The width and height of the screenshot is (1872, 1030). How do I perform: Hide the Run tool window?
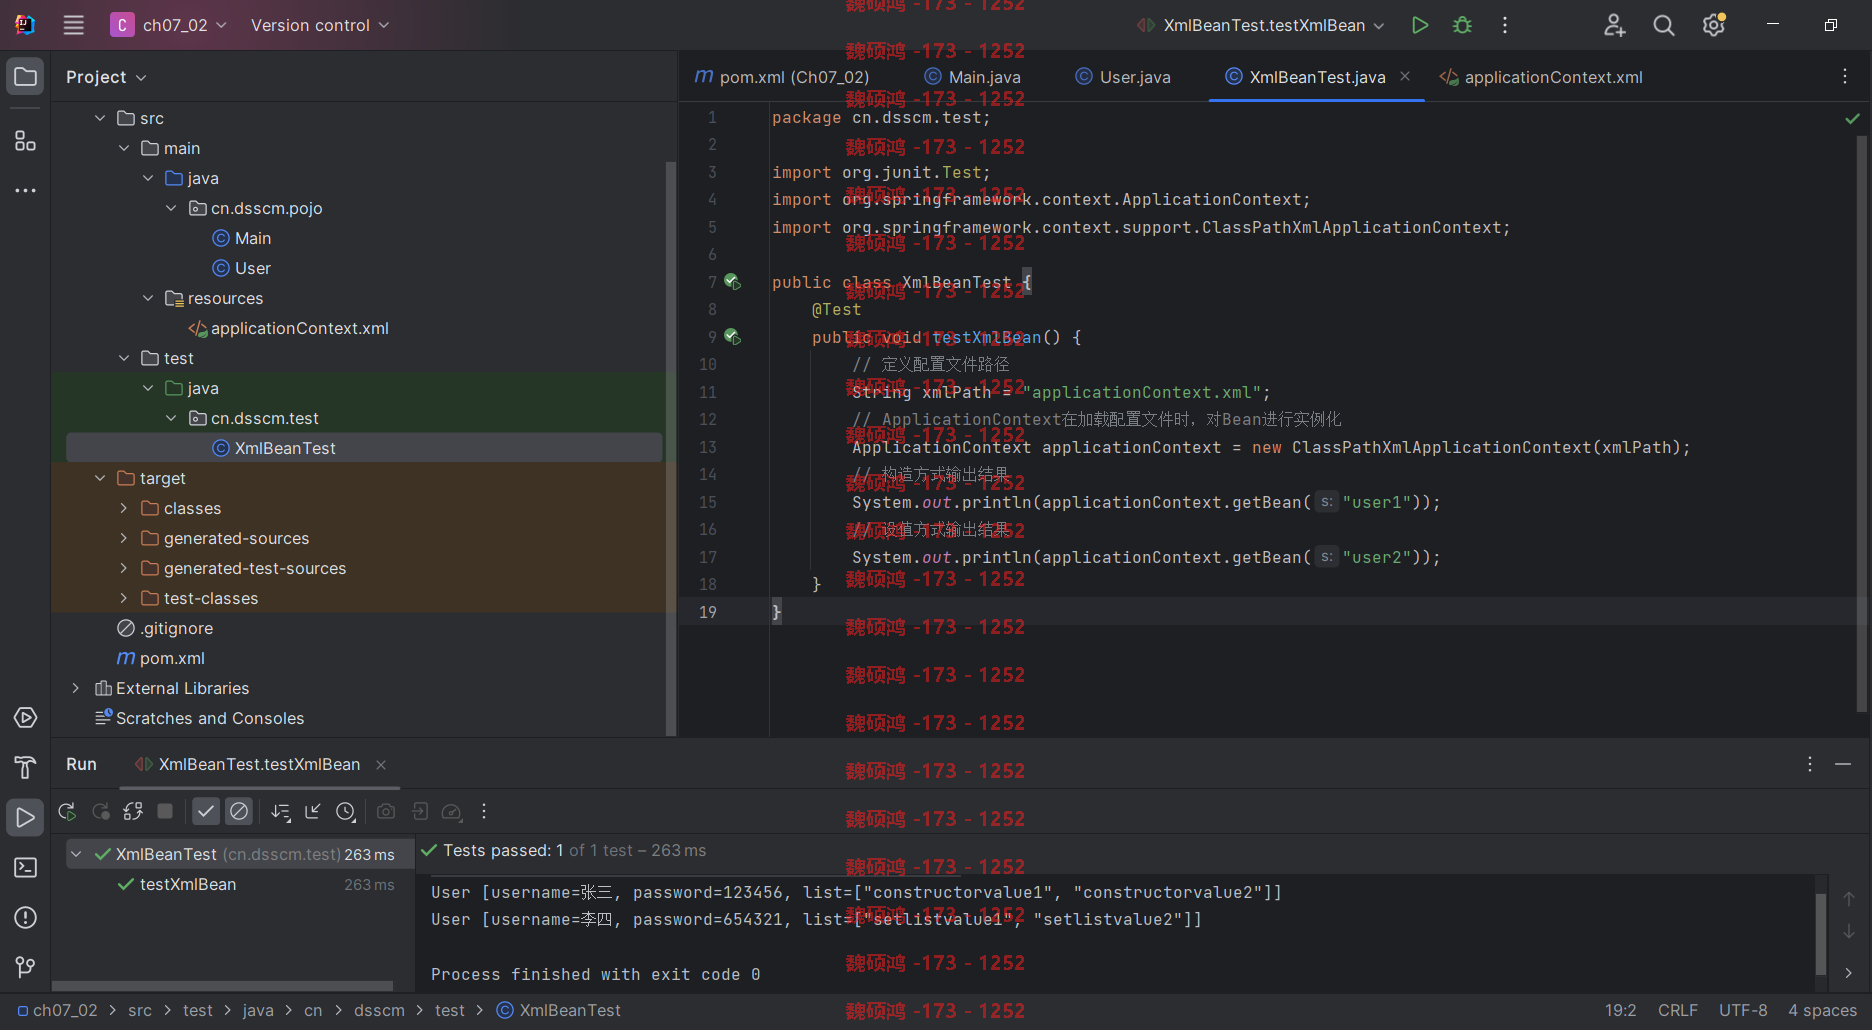click(x=1843, y=764)
